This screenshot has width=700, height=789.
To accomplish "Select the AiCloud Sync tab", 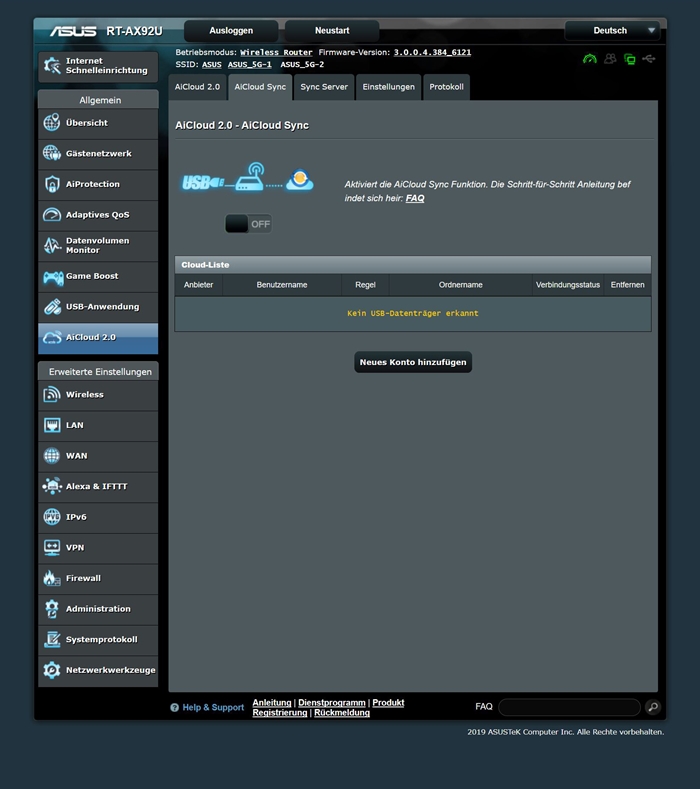I will click(260, 87).
